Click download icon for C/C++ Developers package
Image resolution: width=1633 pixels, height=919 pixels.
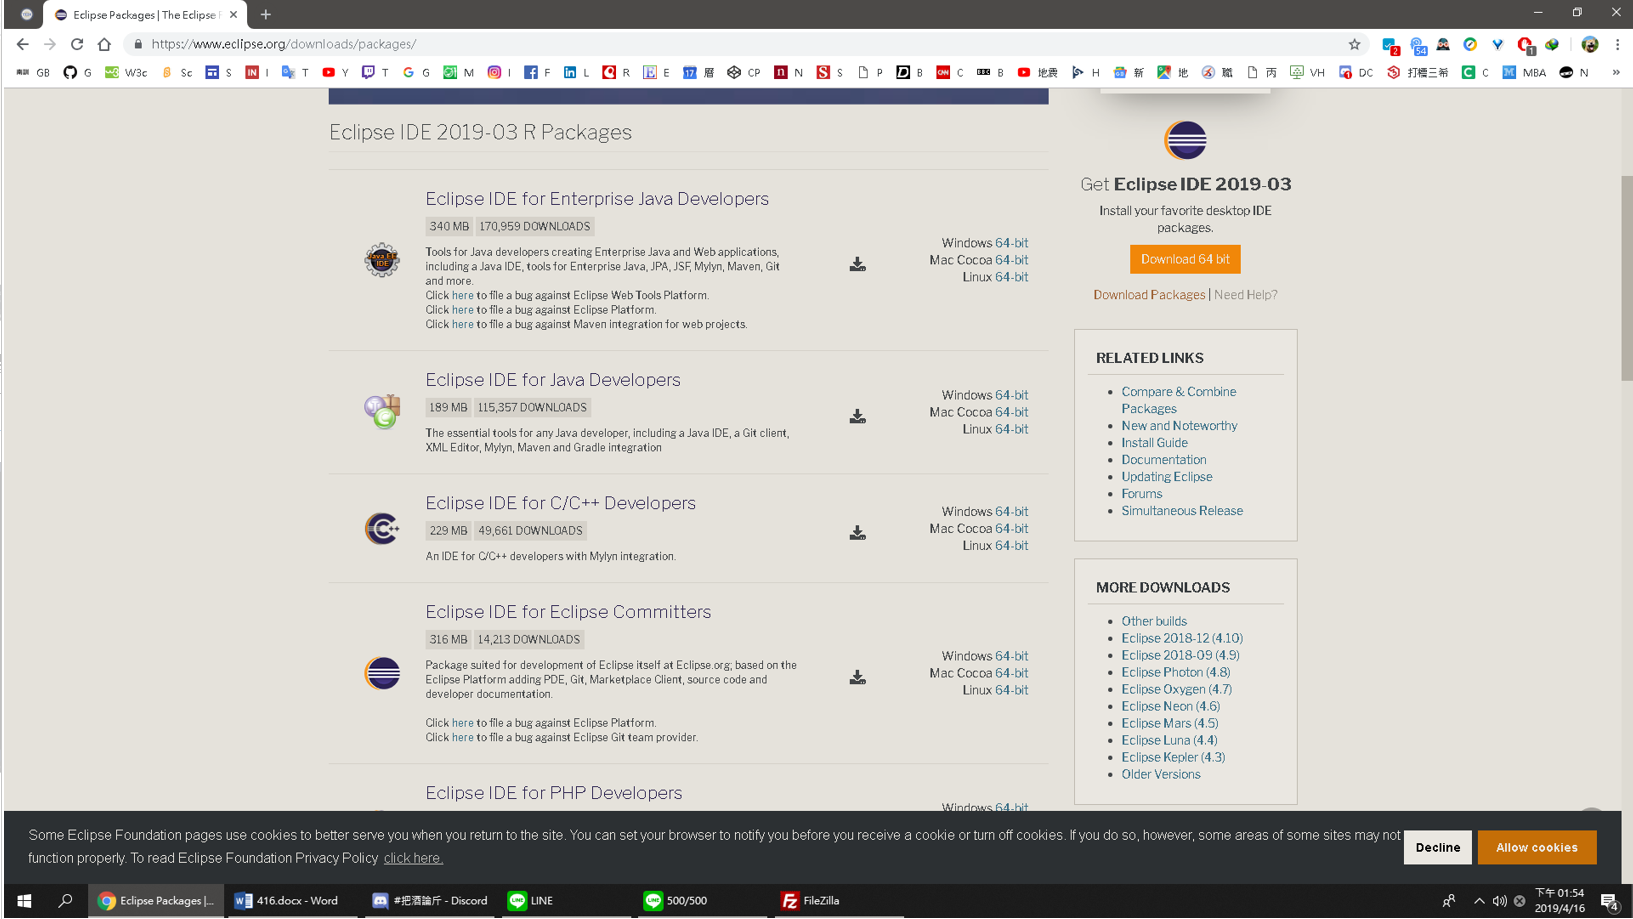coord(857,533)
